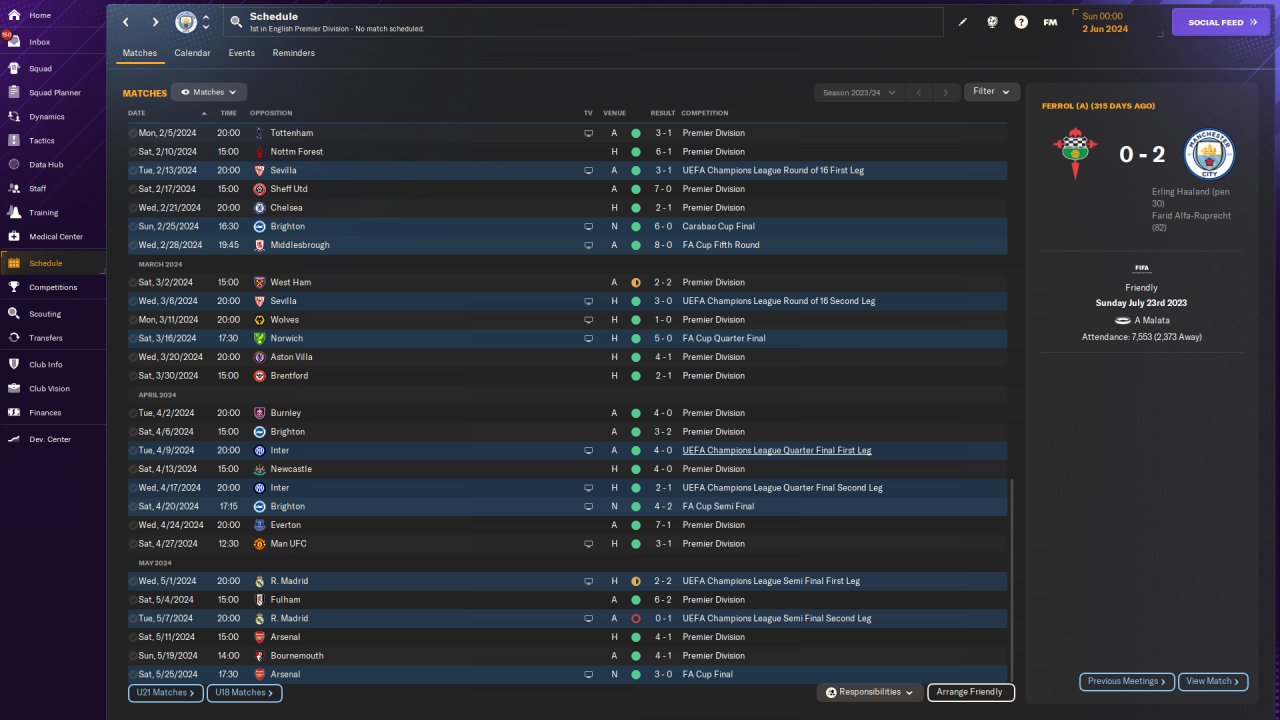Click the U21 Matches button

coord(166,692)
